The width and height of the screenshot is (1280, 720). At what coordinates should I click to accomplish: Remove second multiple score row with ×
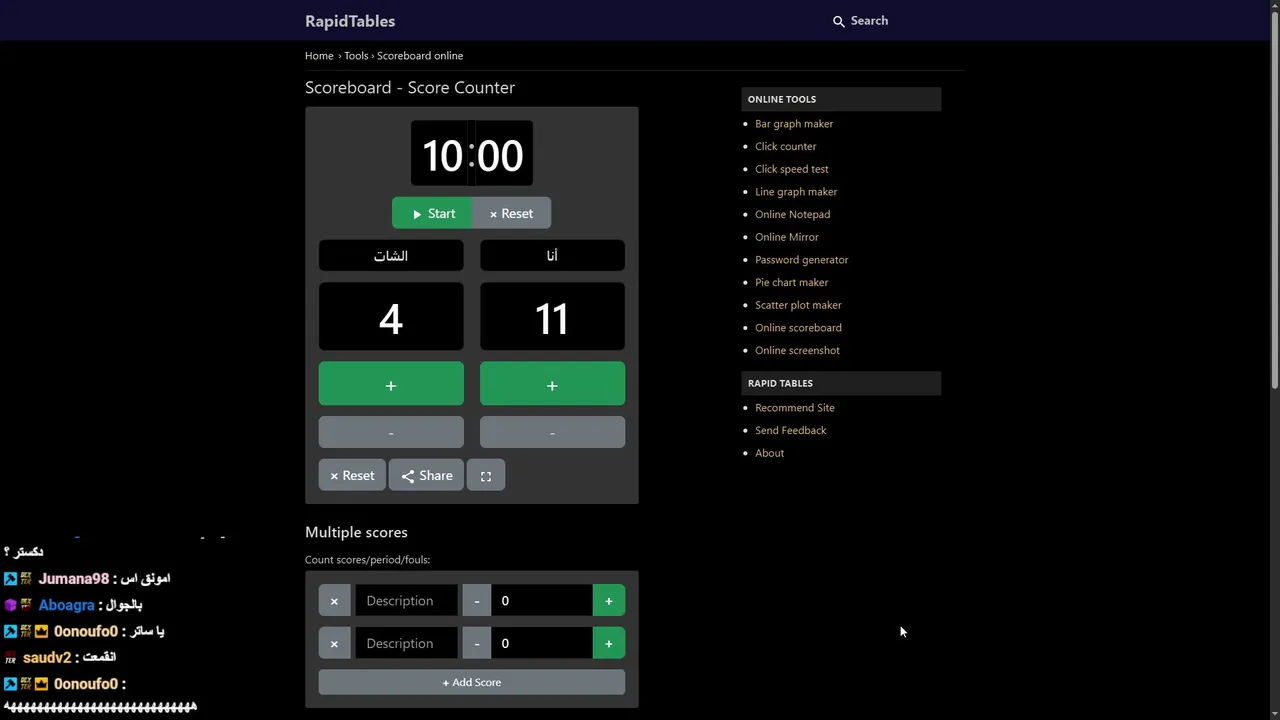coord(334,644)
